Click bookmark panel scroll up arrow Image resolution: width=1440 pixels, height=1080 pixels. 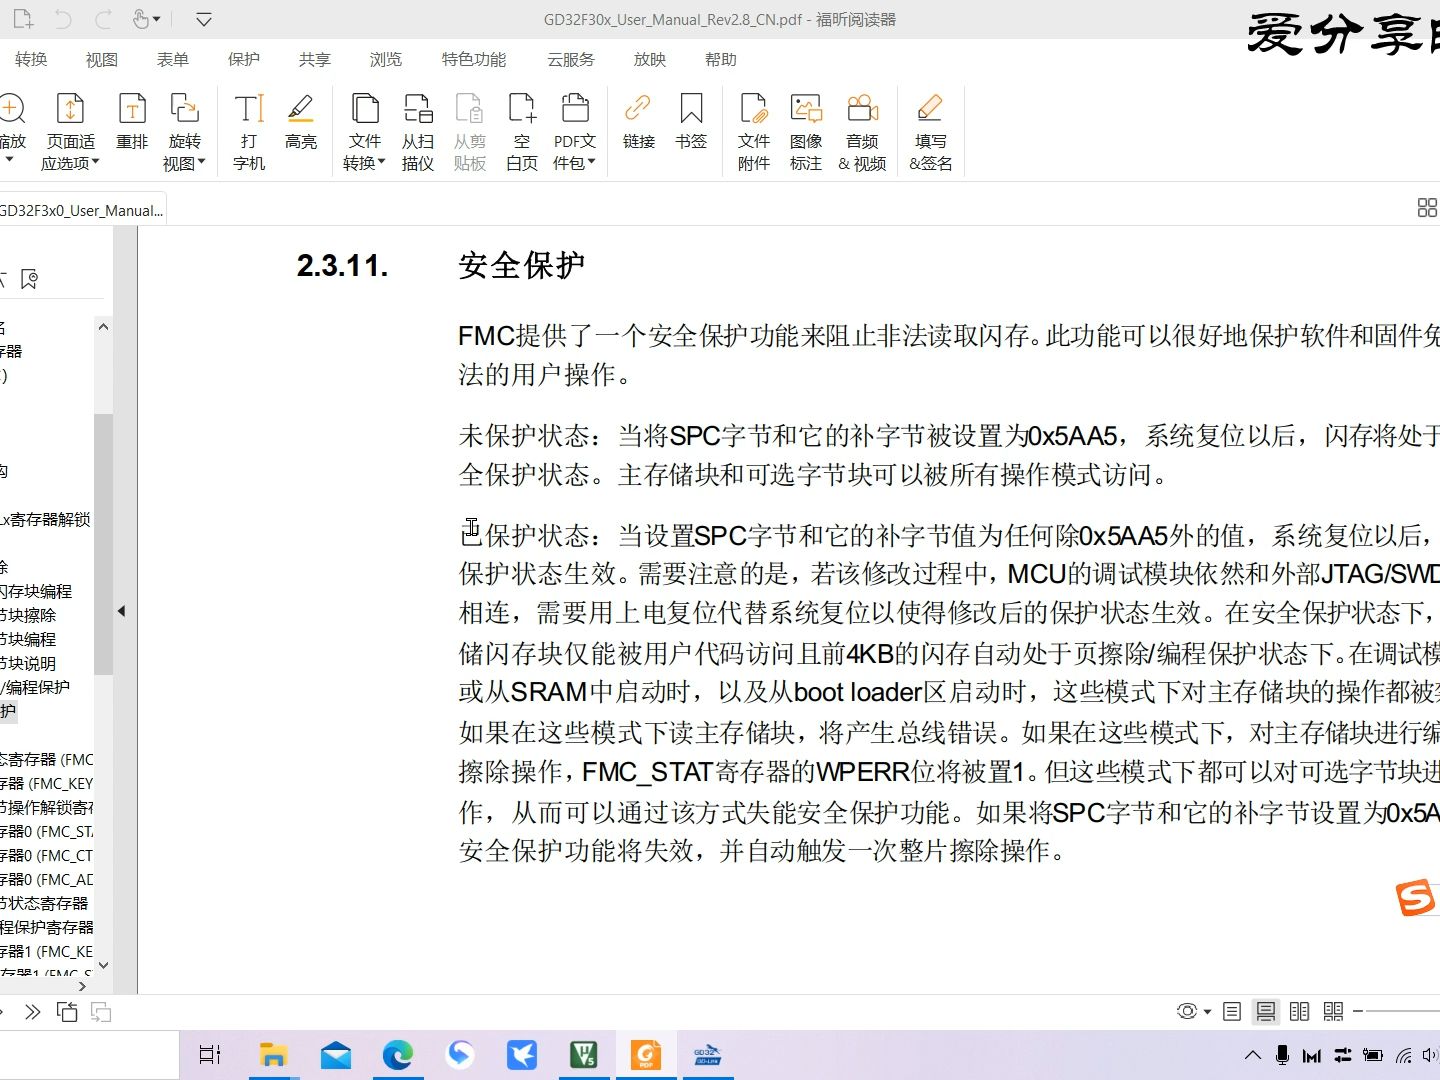103,327
